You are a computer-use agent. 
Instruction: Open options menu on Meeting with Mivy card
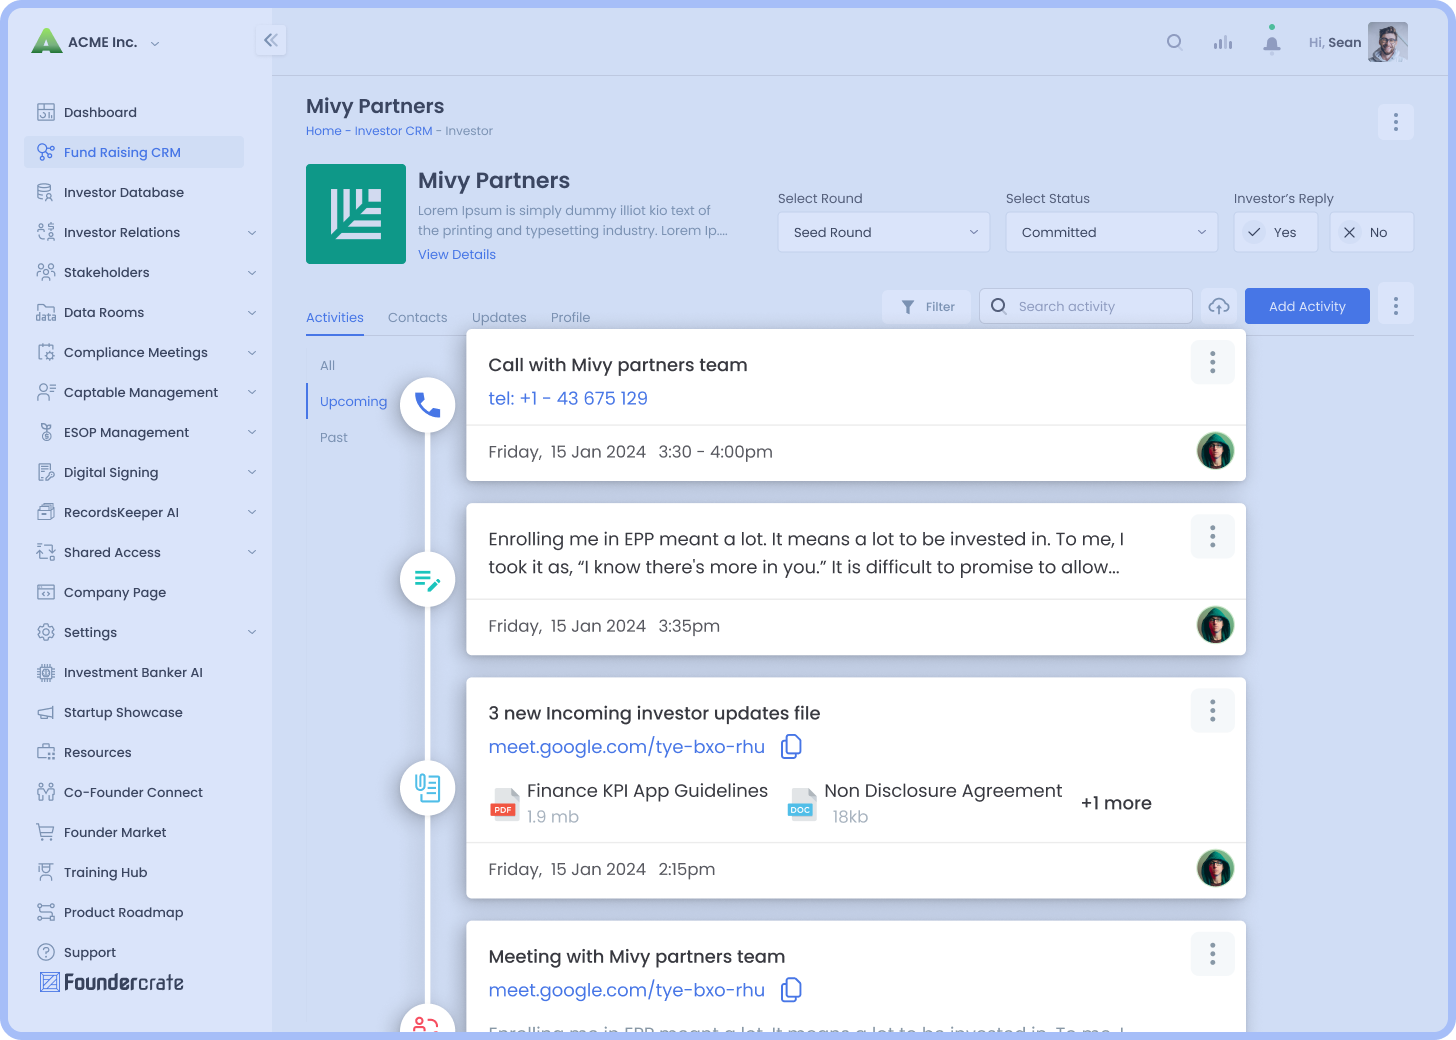coord(1213,954)
